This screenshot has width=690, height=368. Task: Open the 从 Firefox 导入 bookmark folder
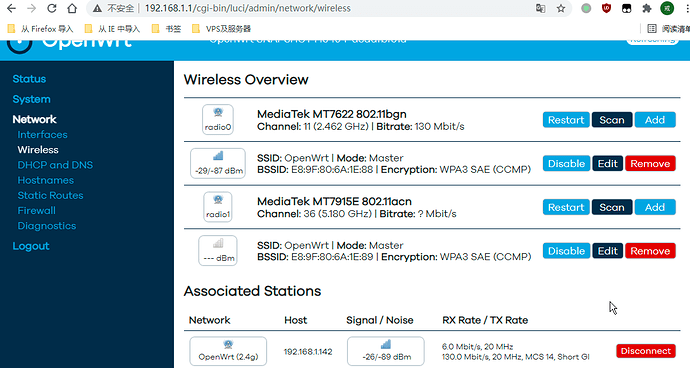[40, 29]
